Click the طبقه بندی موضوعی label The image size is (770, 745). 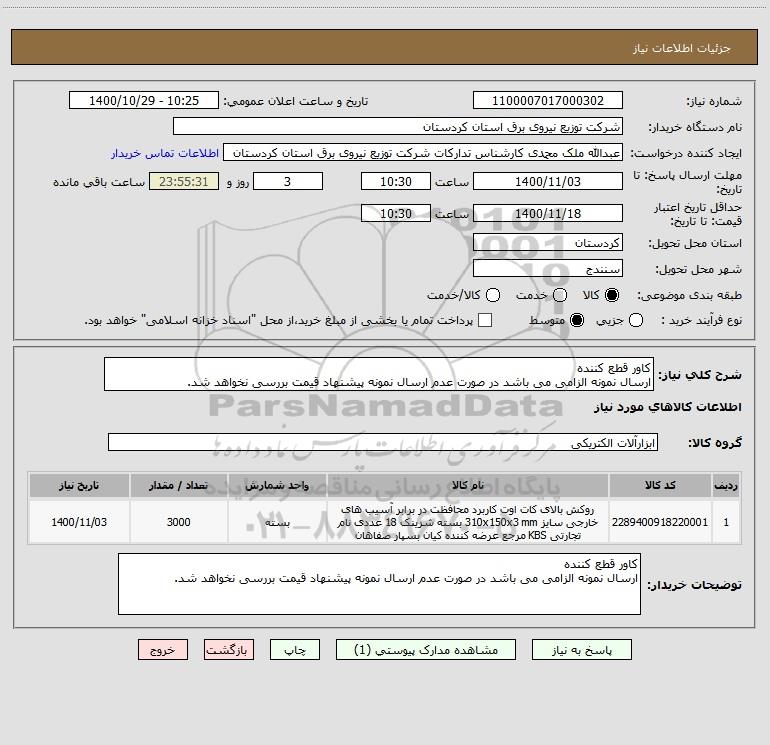coord(689,295)
